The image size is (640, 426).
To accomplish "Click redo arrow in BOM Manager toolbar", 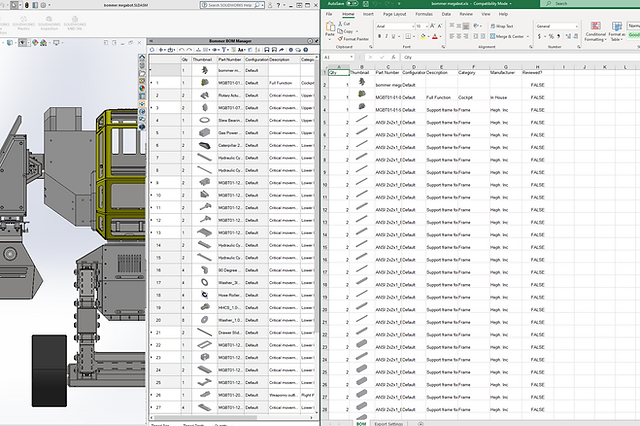I will point(189,50).
